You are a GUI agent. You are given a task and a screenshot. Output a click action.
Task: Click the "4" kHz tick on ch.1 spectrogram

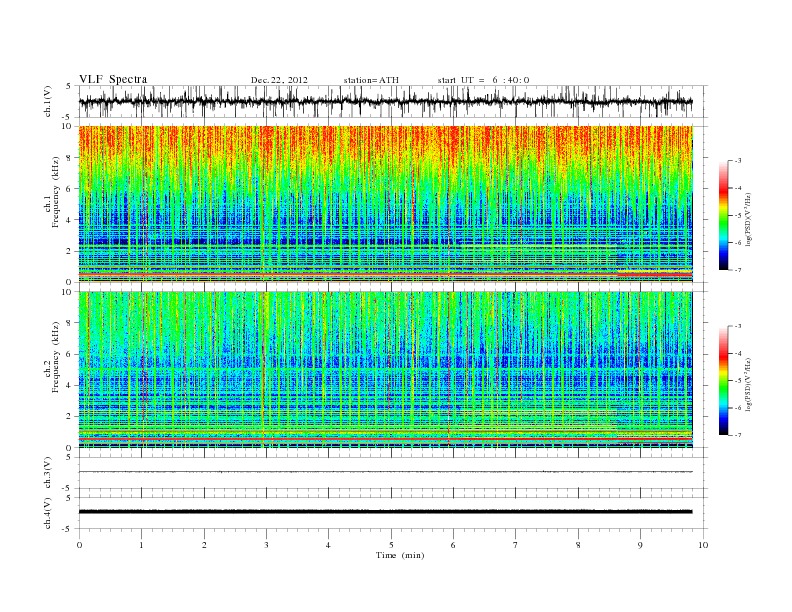pos(70,220)
